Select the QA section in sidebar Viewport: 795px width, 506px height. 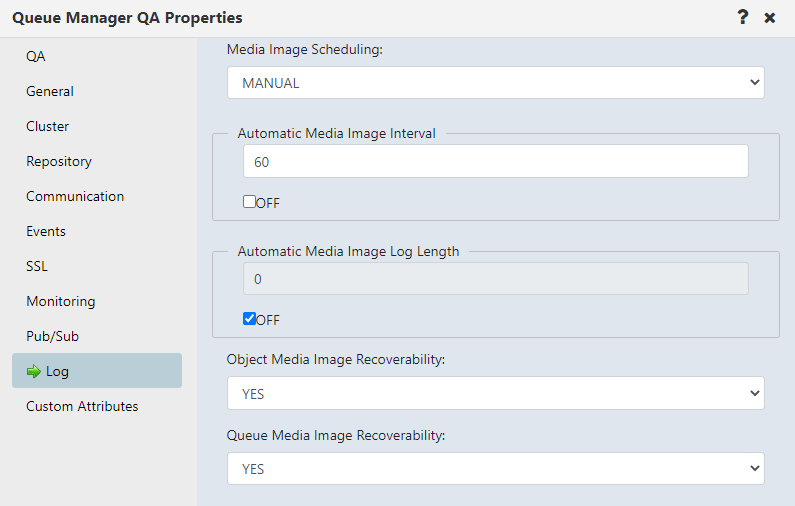point(35,56)
